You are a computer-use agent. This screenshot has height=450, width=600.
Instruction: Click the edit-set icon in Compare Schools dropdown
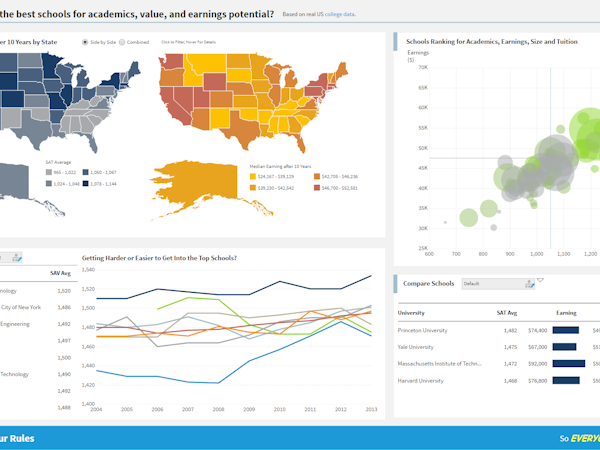pyautogui.click(x=530, y=284)
